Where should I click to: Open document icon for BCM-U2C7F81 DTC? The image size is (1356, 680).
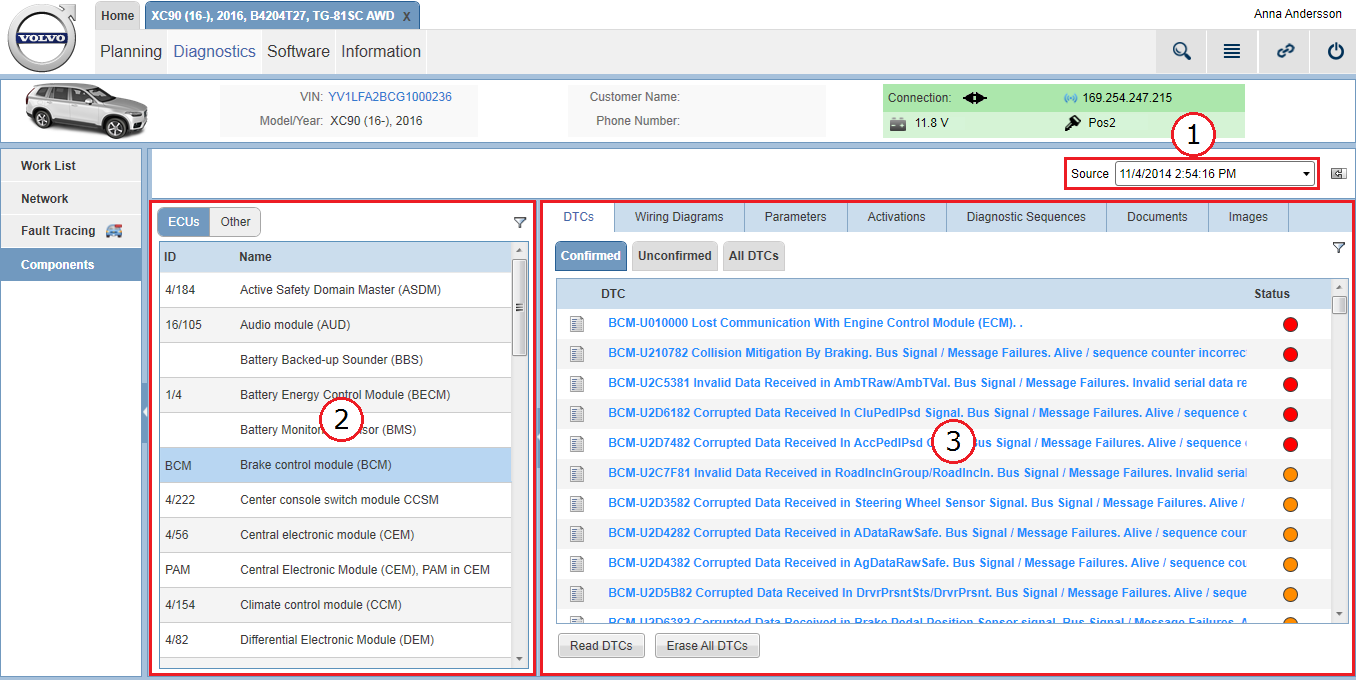576,473
